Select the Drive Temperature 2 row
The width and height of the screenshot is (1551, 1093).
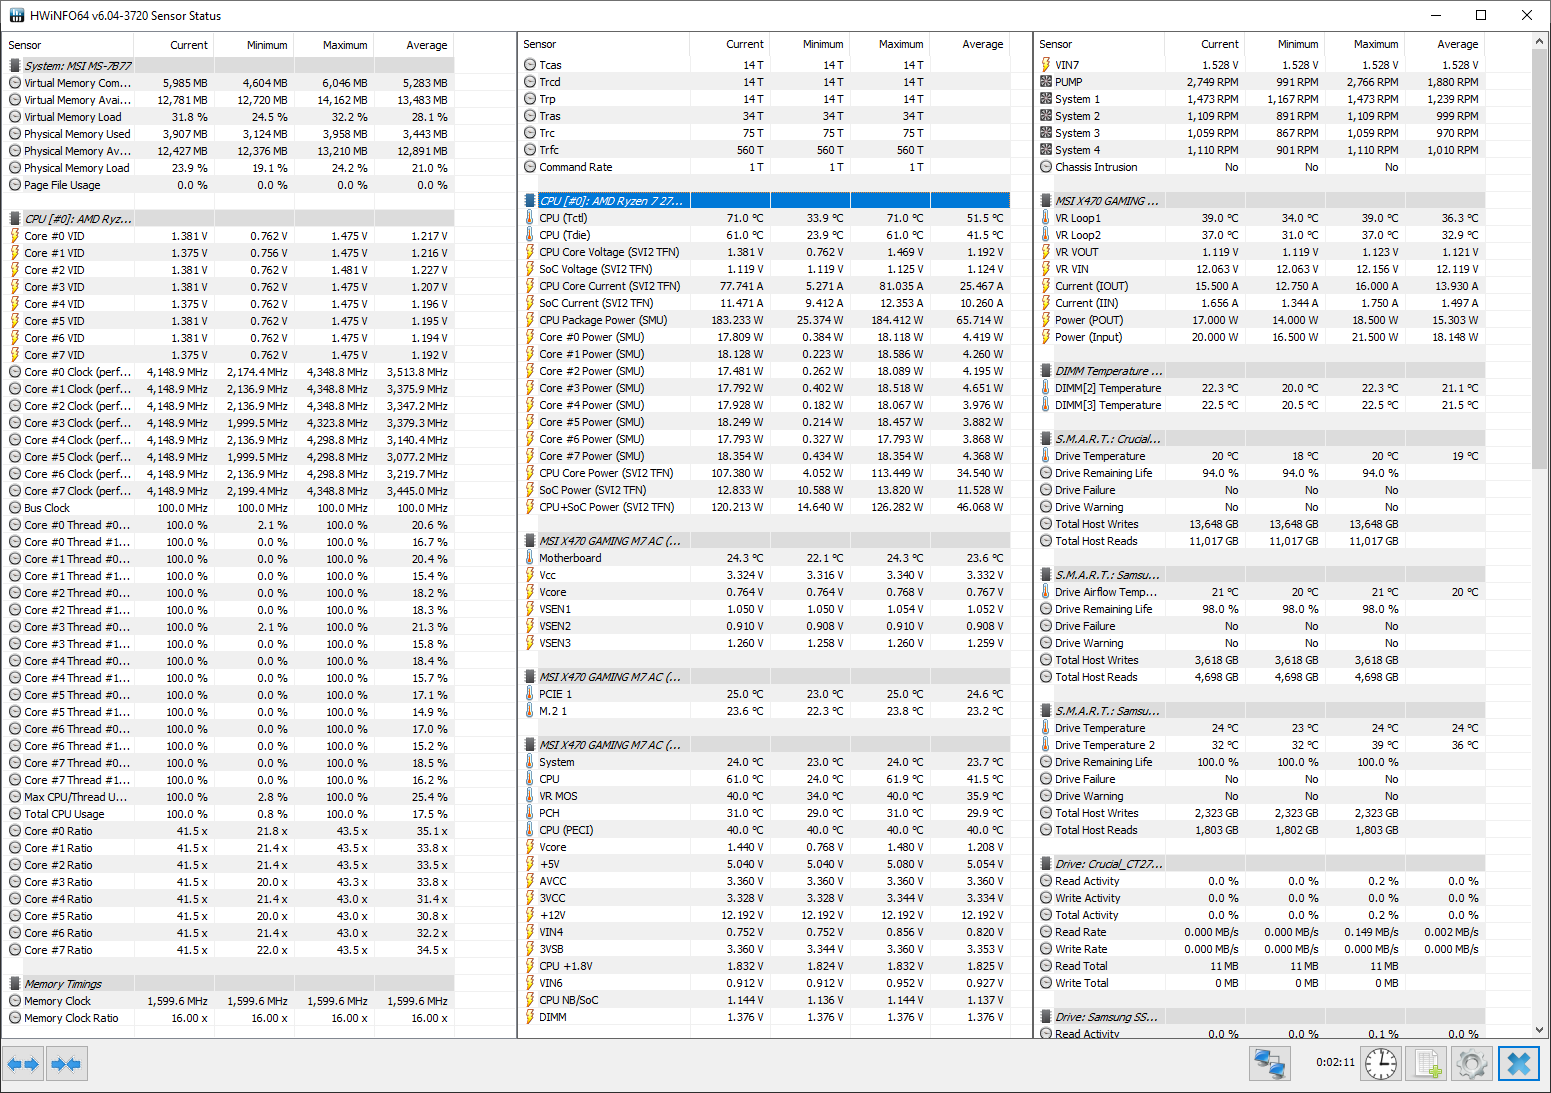click(1260, 745)
